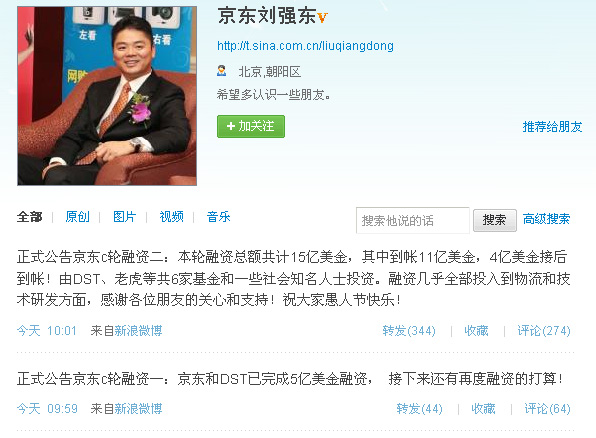Viewport: 596px width, 438px height.
Task: Select the 全部 tab
Action: (29, 217)
